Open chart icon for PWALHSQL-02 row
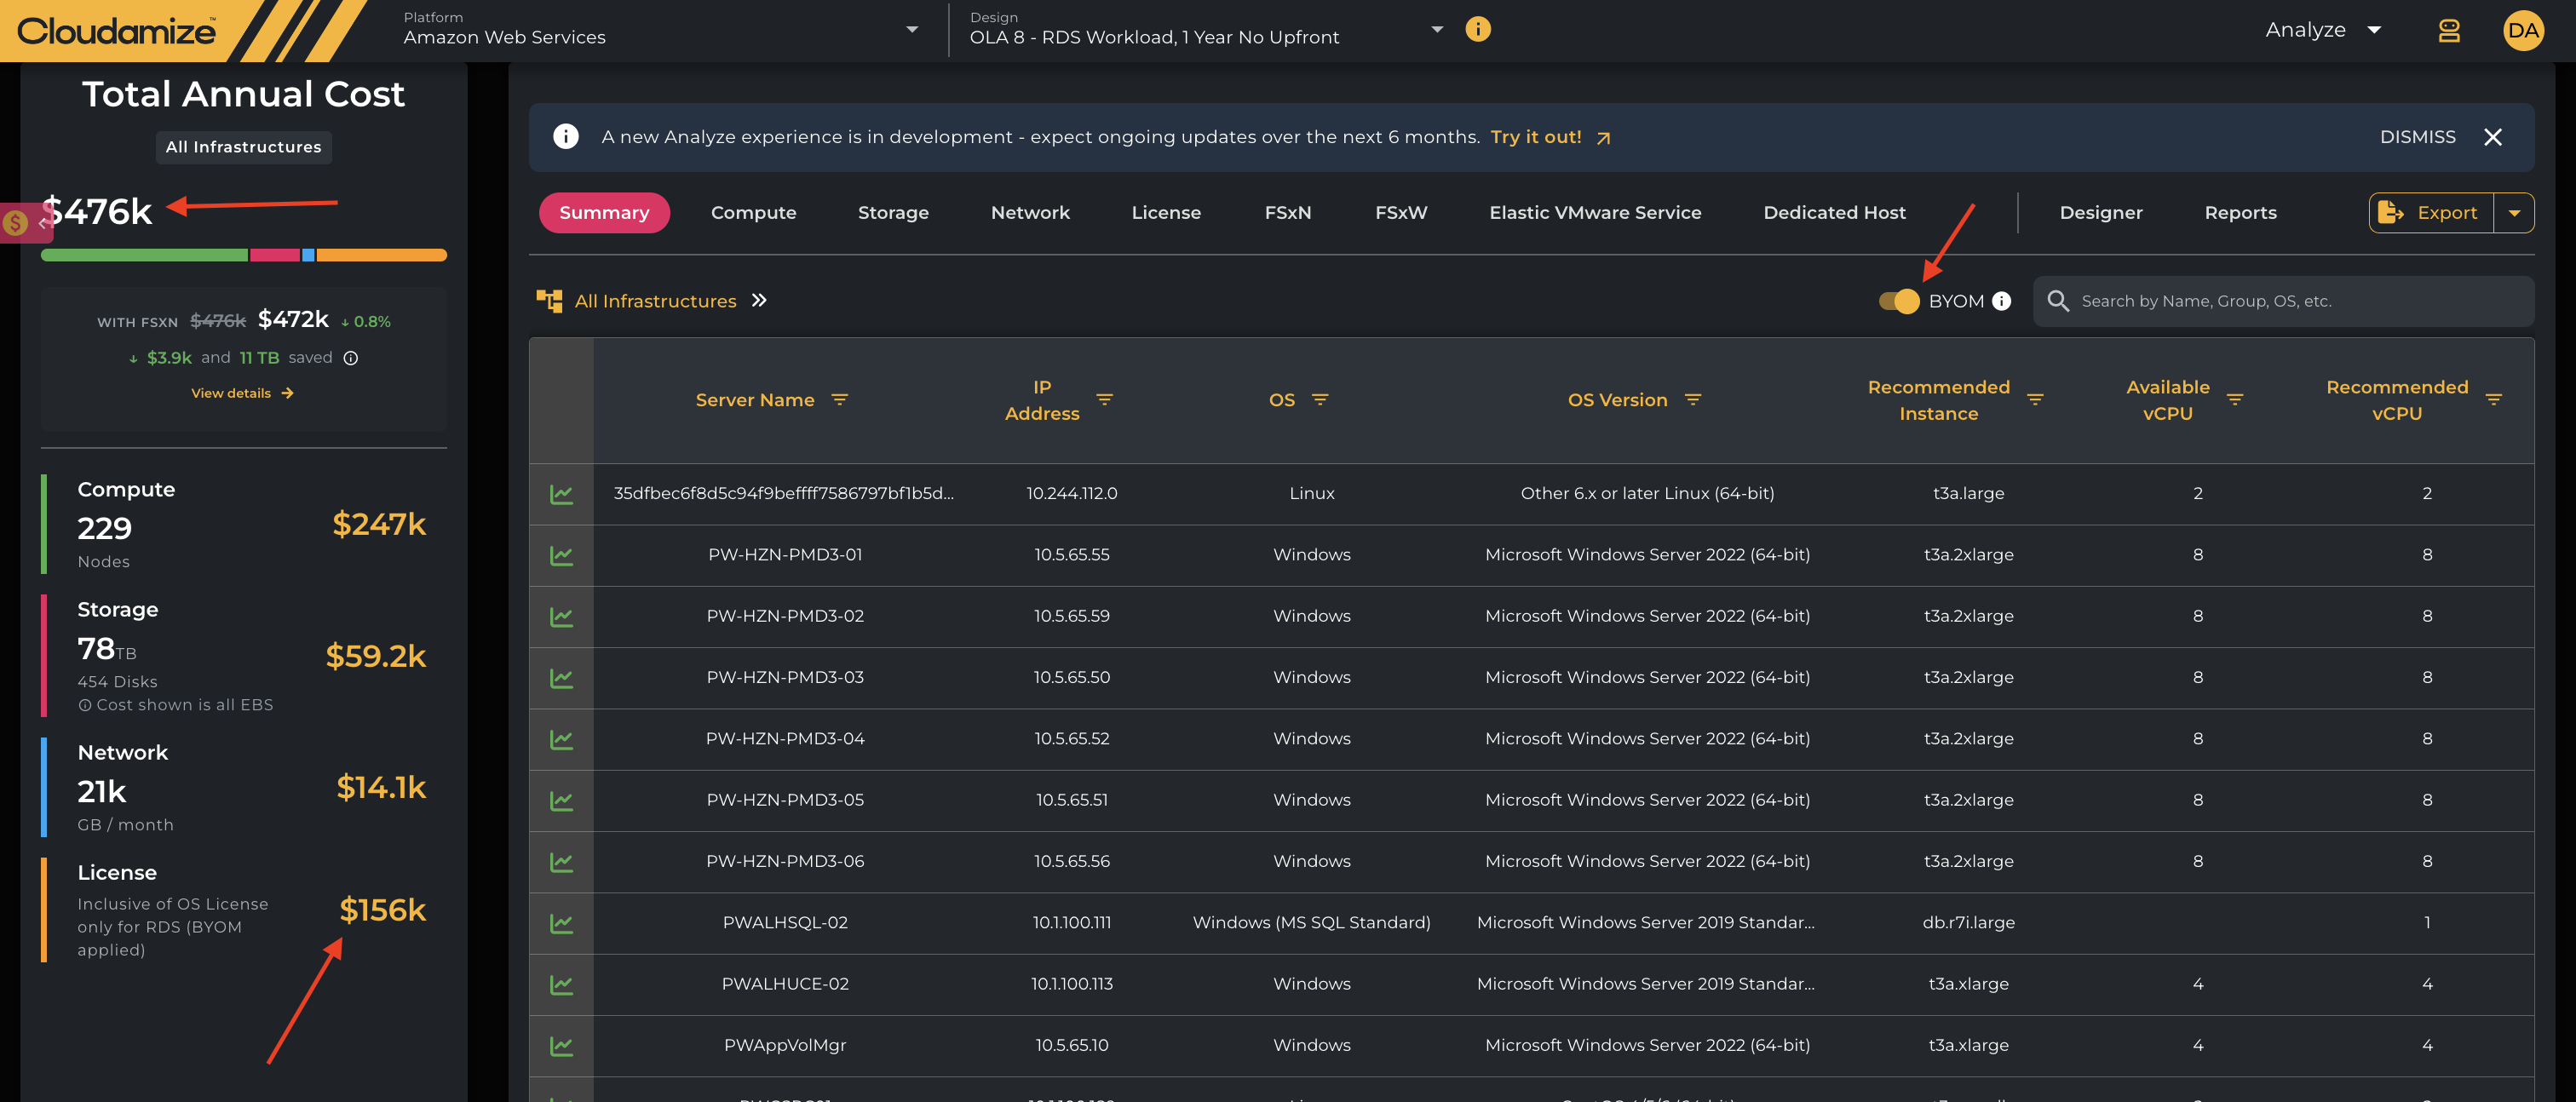The height and width of the screenshot is (1102, 2576). pyautogui.click(x=561, y=923)
